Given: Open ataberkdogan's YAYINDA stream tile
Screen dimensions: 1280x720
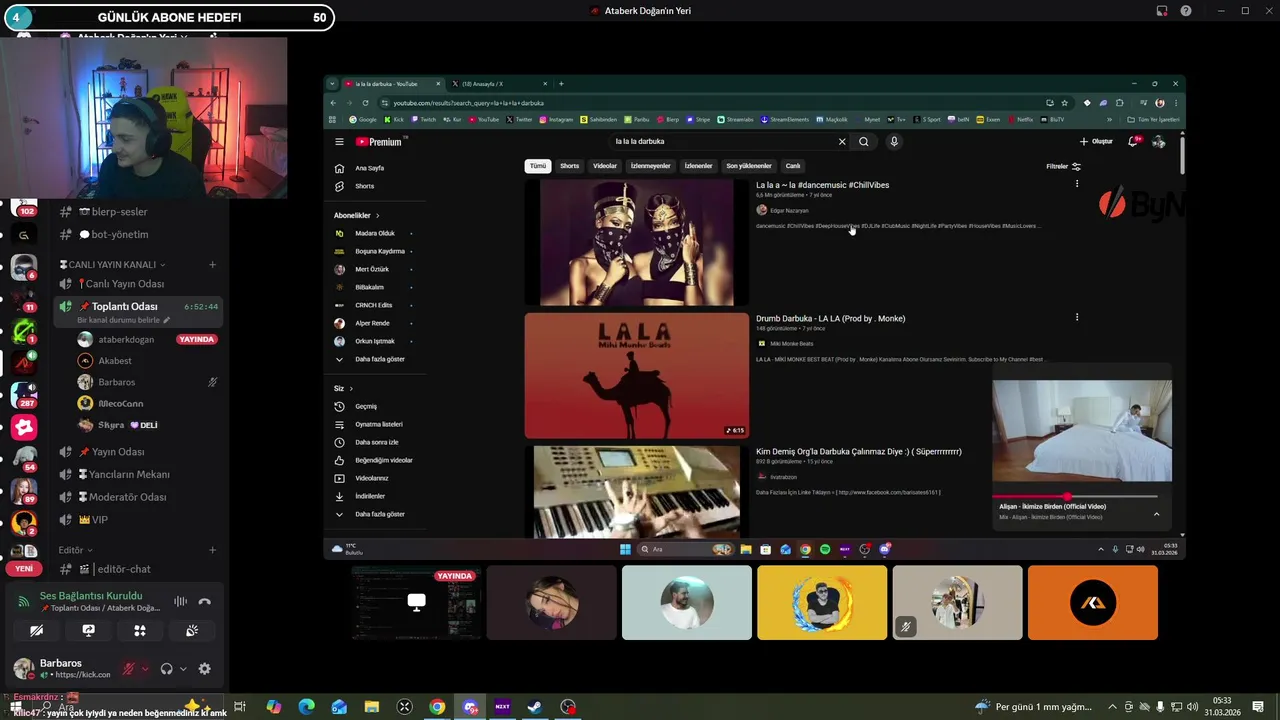Looking at the screenshot, I should pos(416,603).
